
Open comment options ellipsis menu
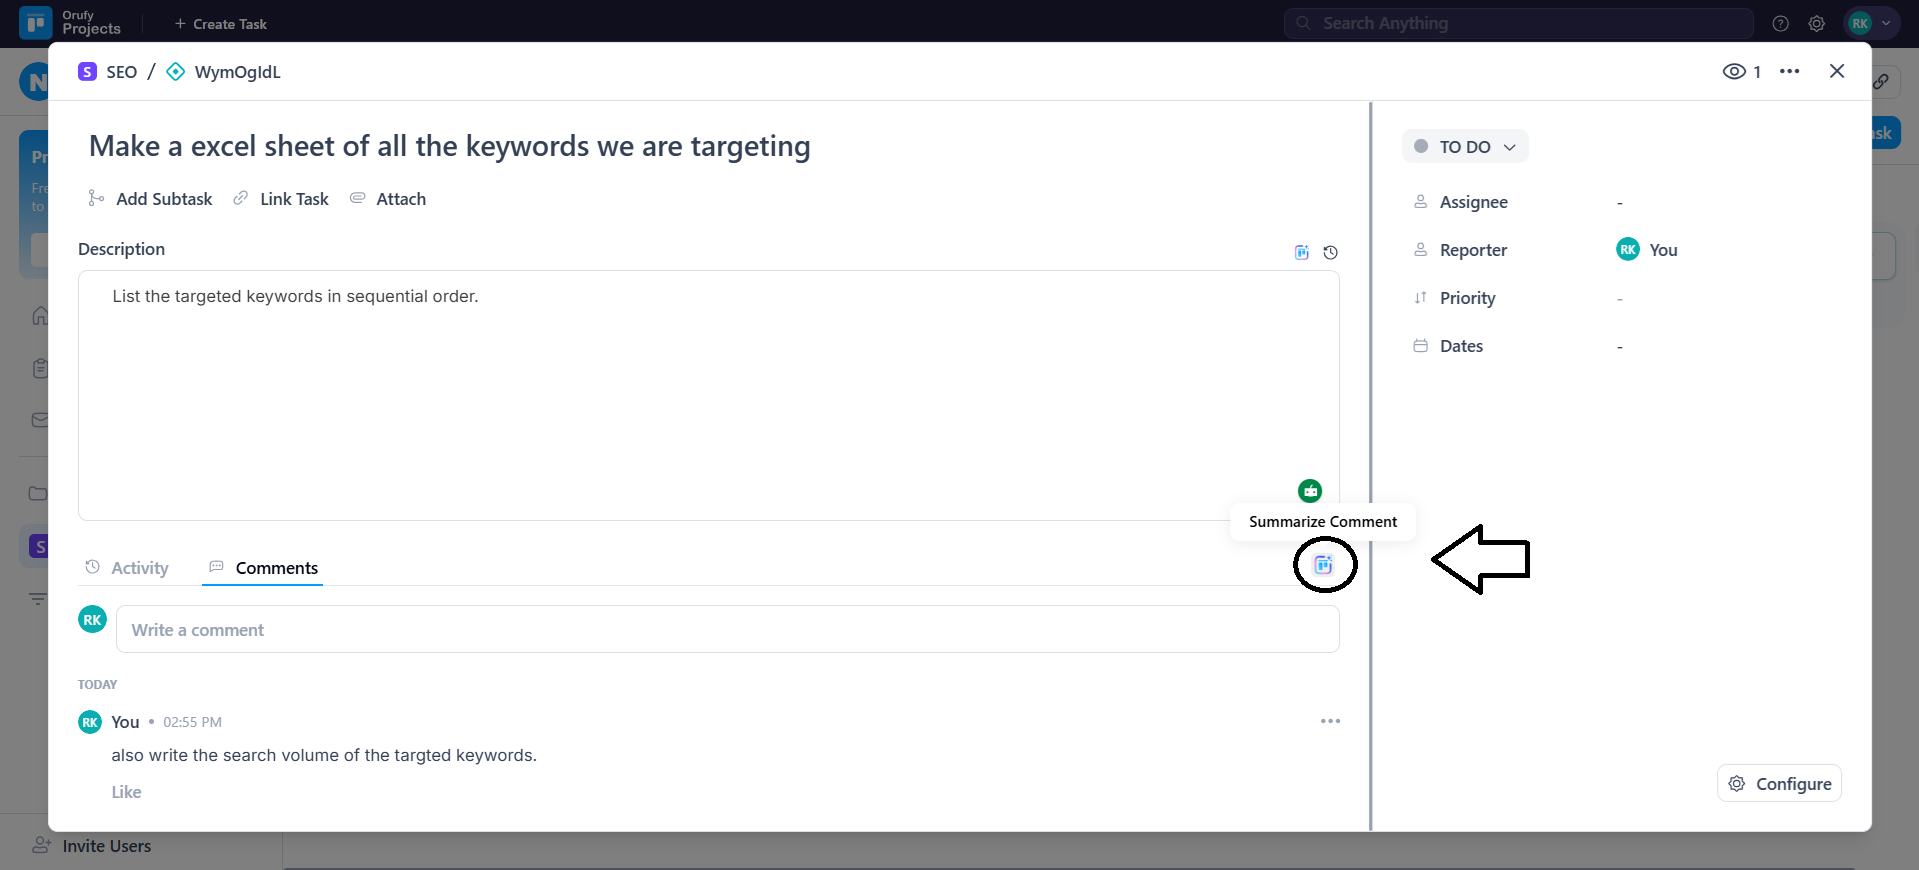1330,721
